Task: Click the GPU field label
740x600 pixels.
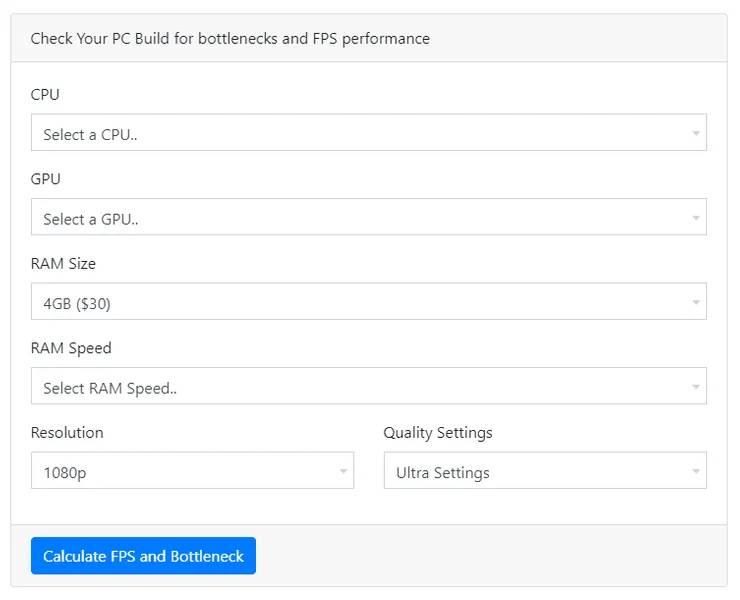Action: 45,179
